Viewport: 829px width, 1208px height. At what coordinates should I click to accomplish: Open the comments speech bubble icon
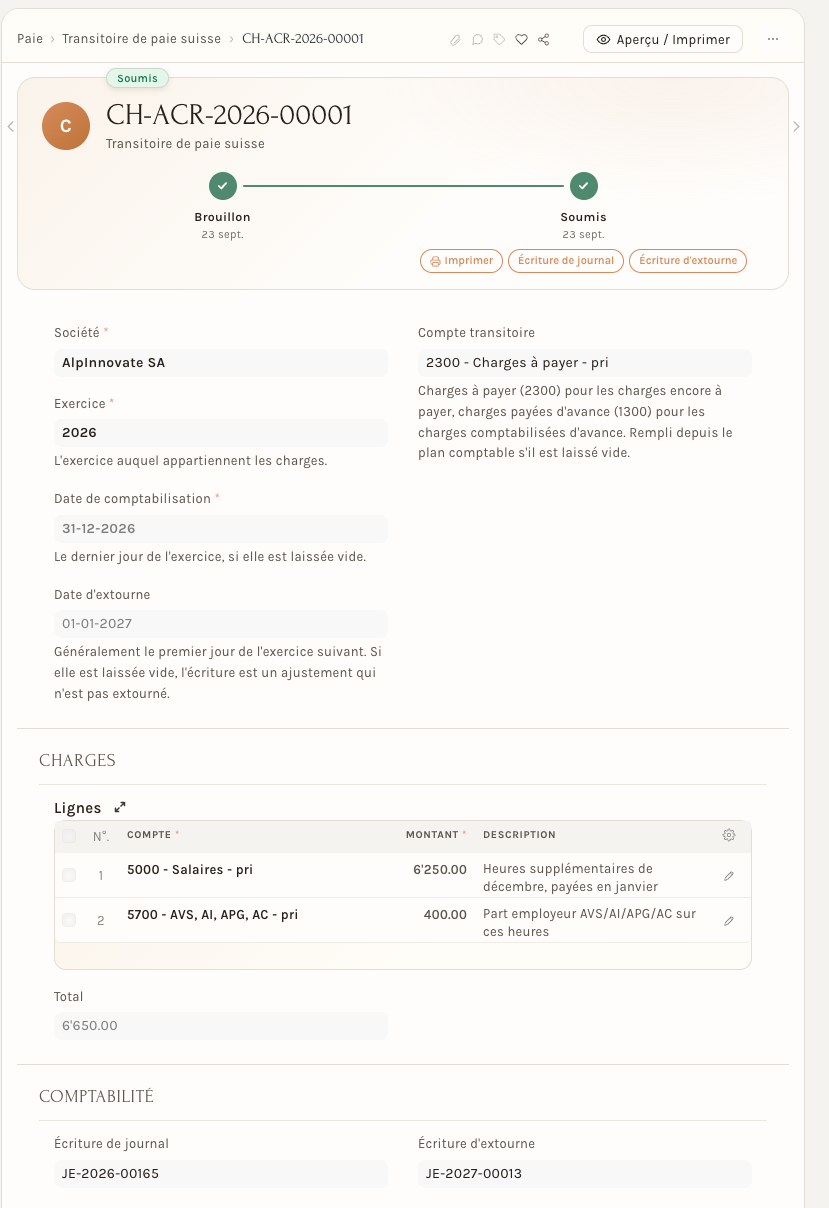pyautogui.click(x=477, y=40)
